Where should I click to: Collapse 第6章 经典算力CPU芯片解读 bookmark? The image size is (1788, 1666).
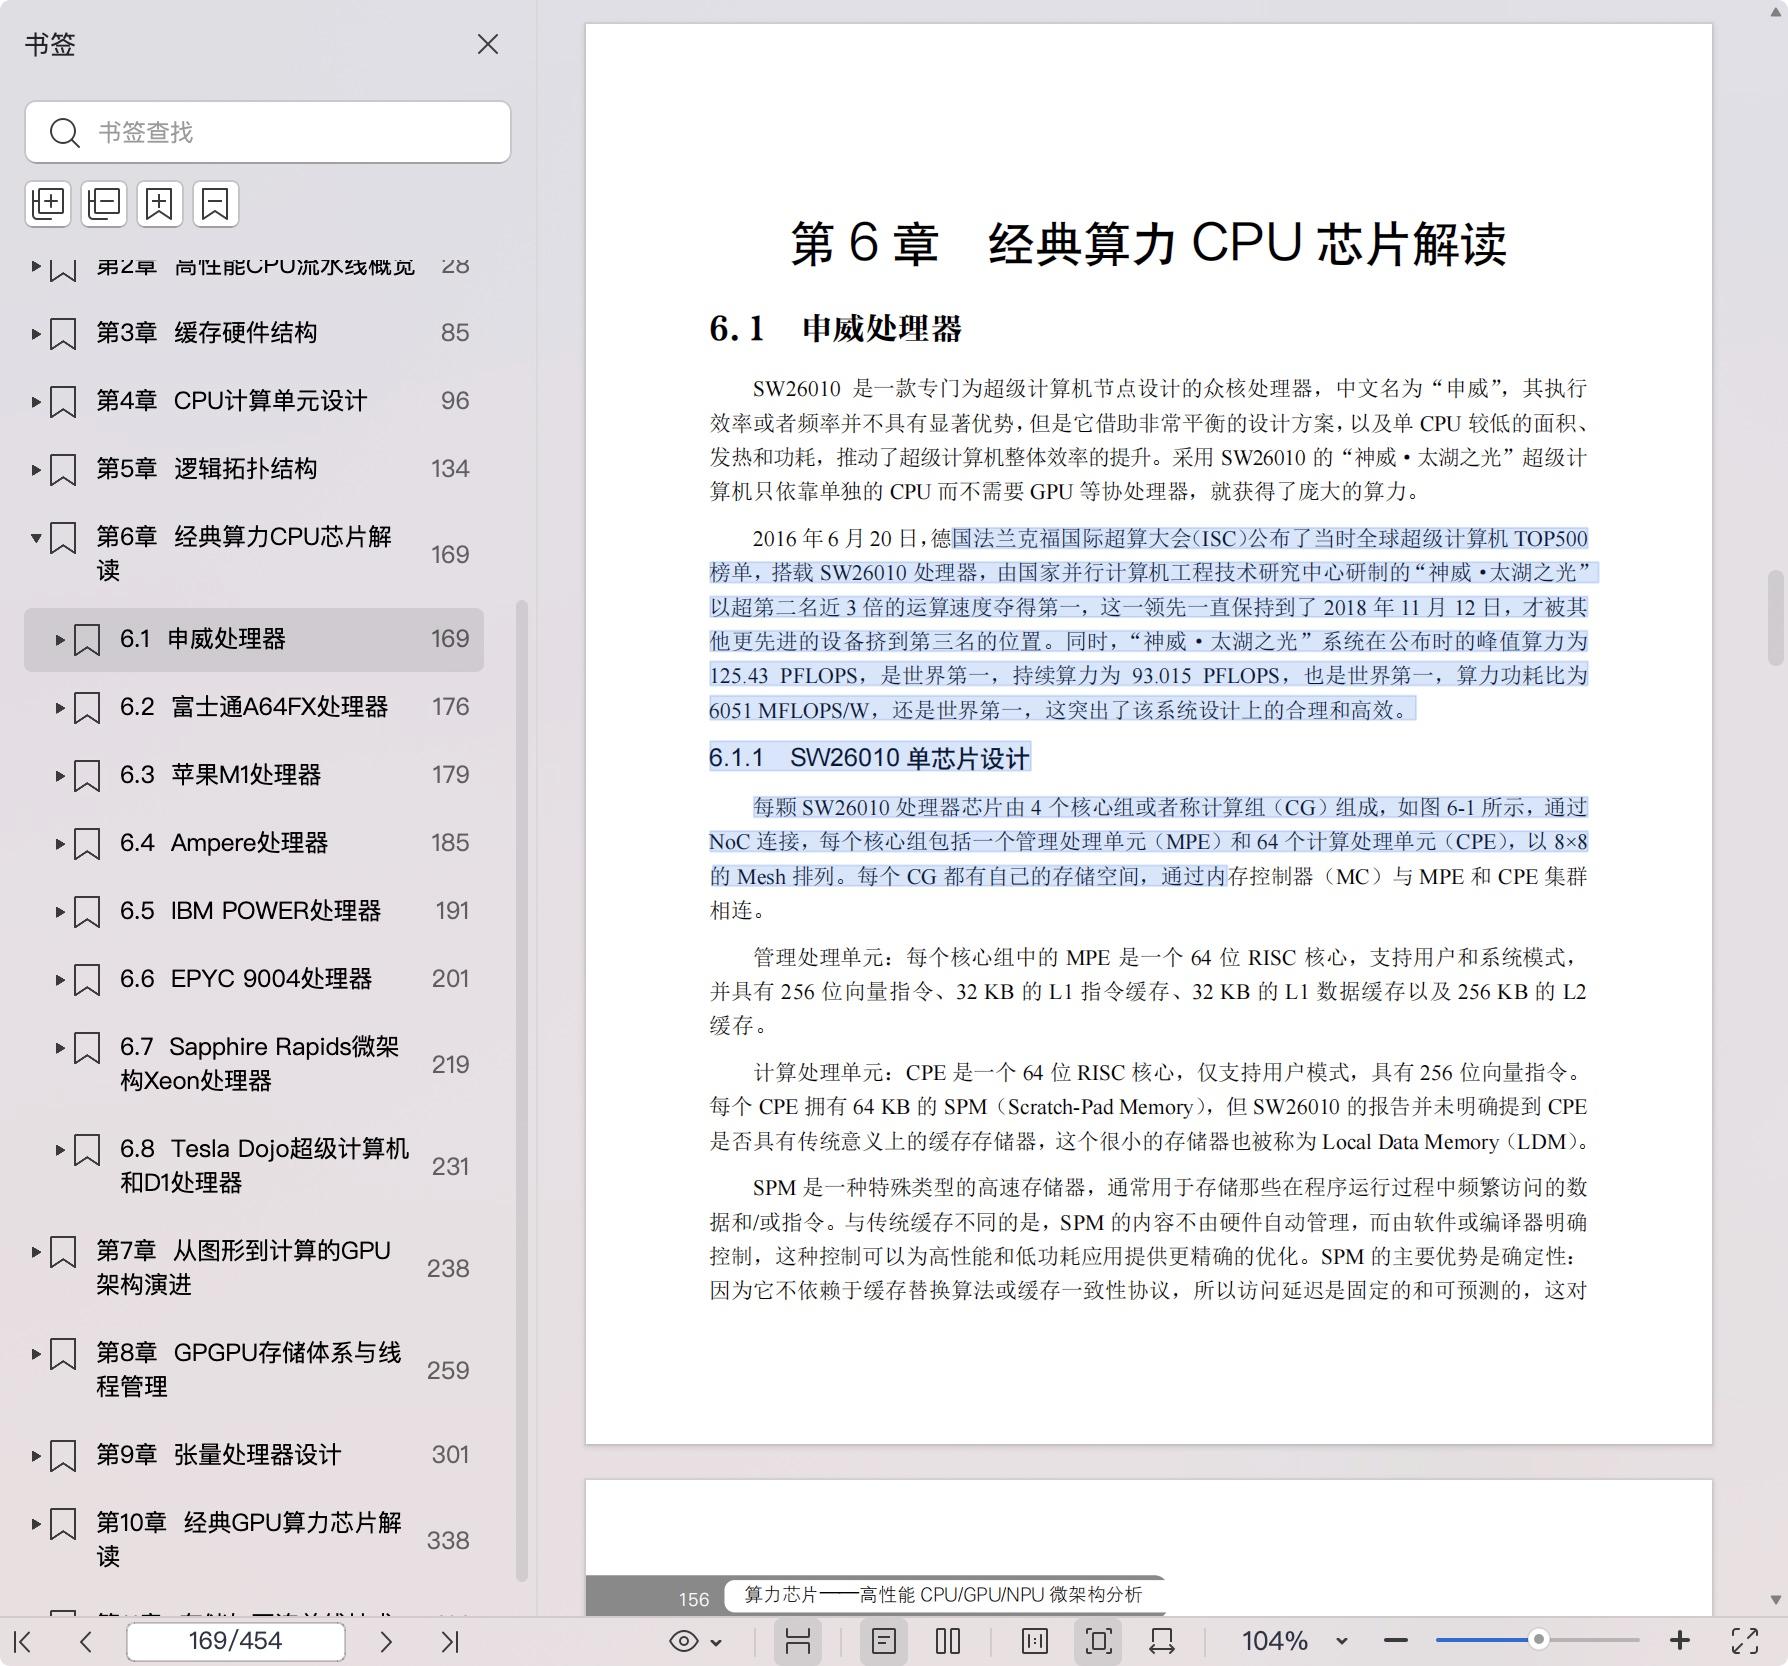pyautogui.click(x=36, y=538)
